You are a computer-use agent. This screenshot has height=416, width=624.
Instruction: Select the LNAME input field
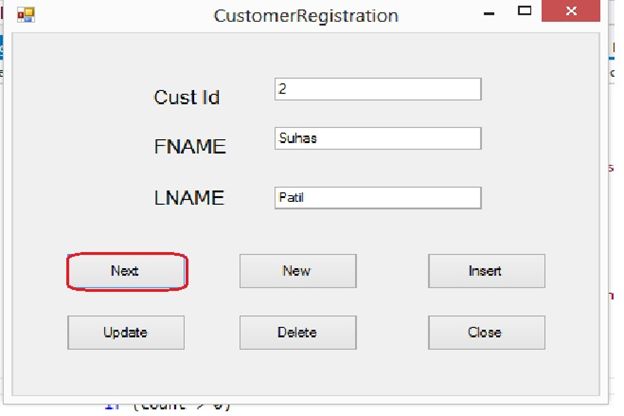click(377, 198)
